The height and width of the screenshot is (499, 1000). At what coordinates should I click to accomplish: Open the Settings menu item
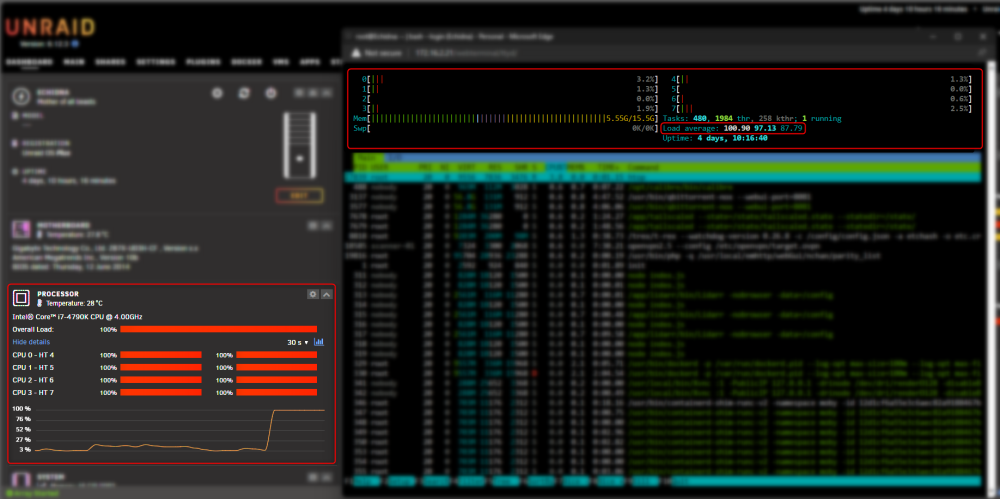point(156,63)
